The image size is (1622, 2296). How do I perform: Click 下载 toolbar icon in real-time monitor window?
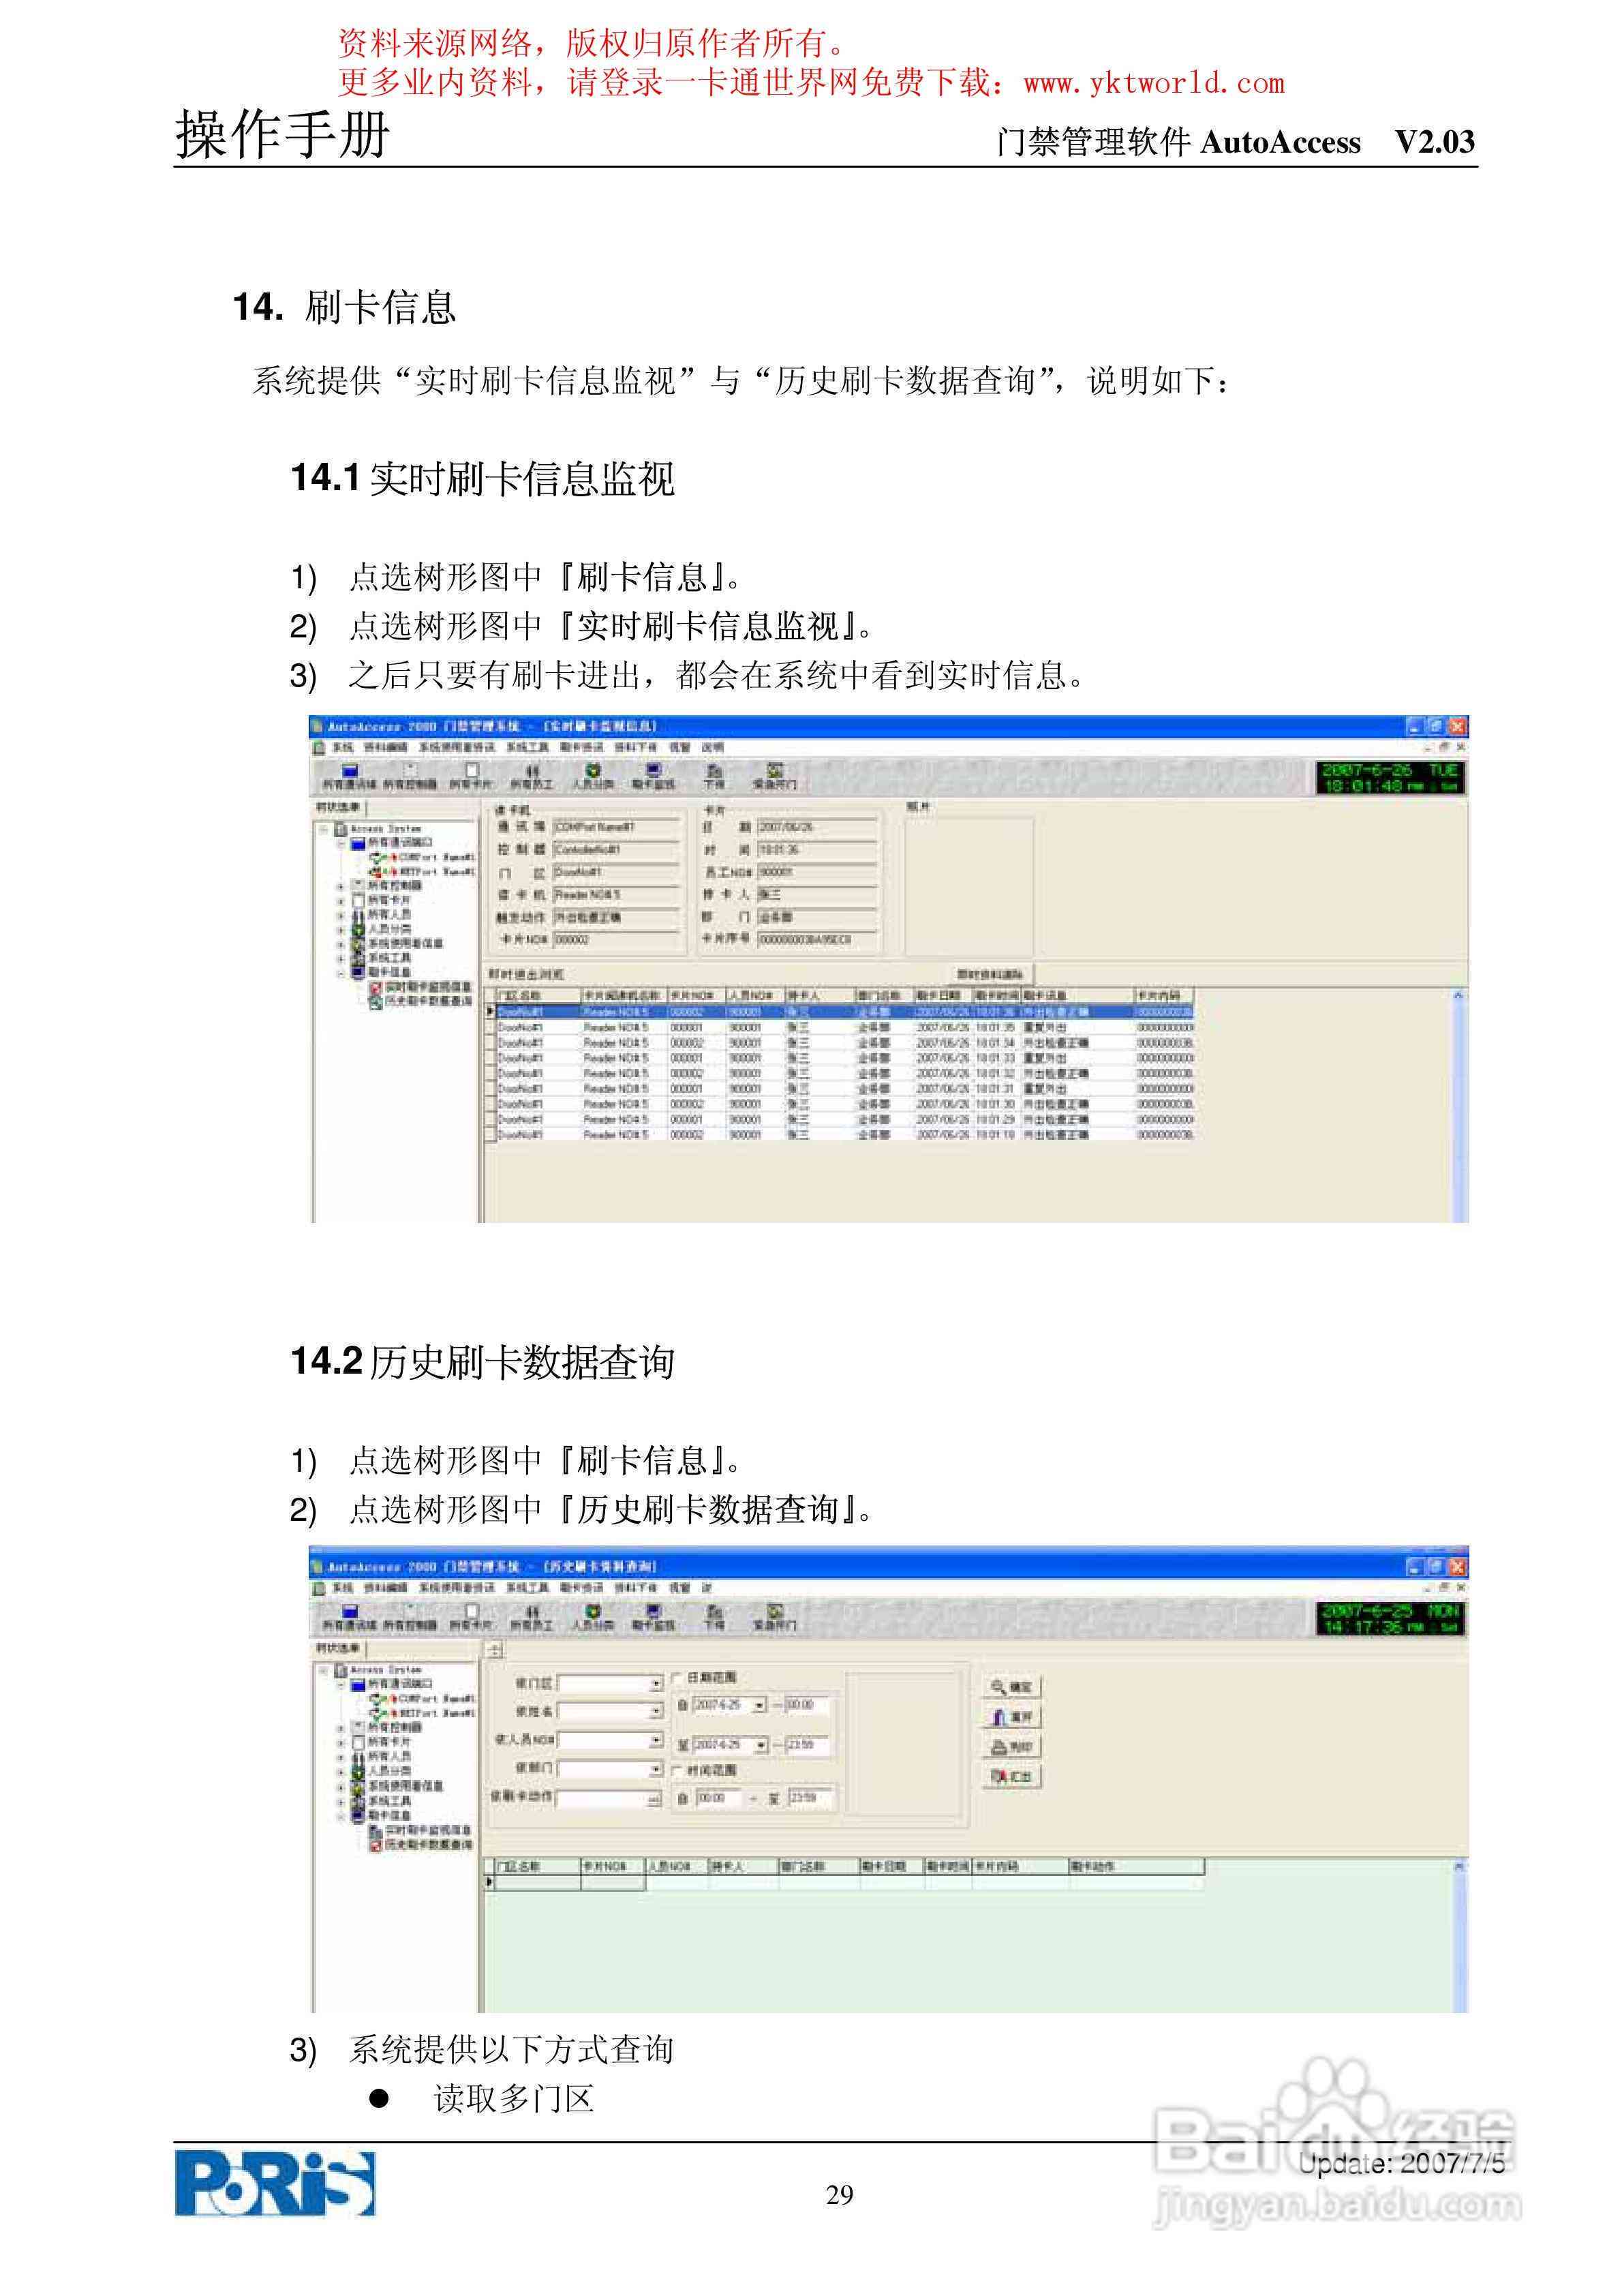[713, 777]
